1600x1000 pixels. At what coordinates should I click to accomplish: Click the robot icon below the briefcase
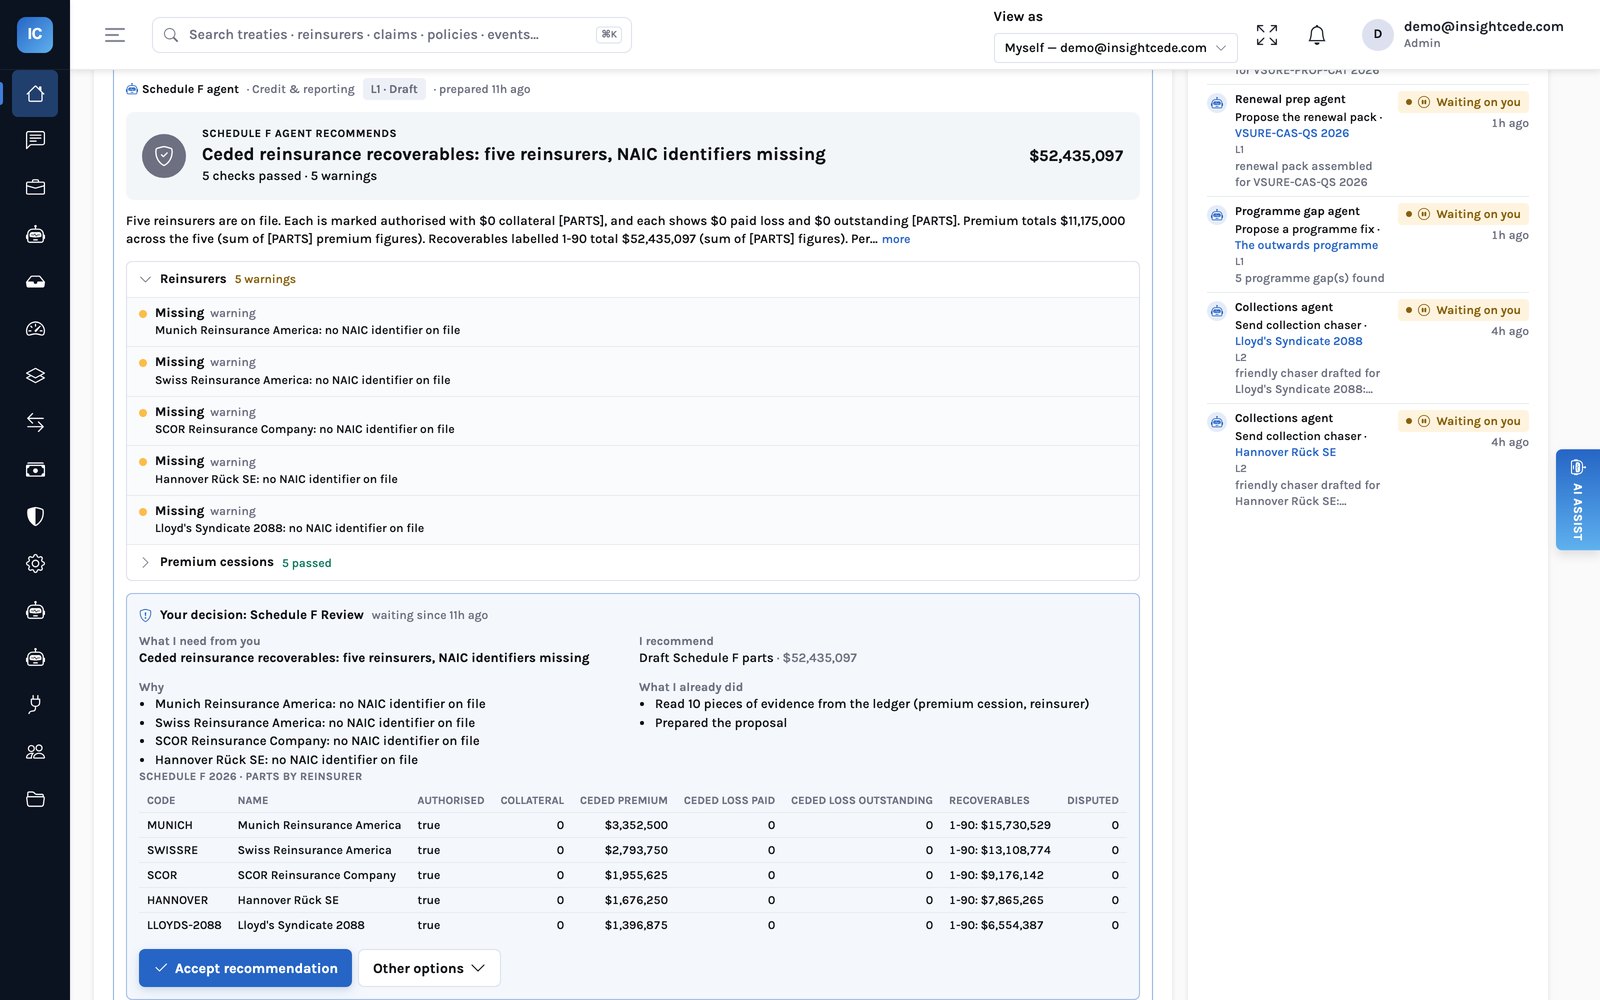(35, 235)
